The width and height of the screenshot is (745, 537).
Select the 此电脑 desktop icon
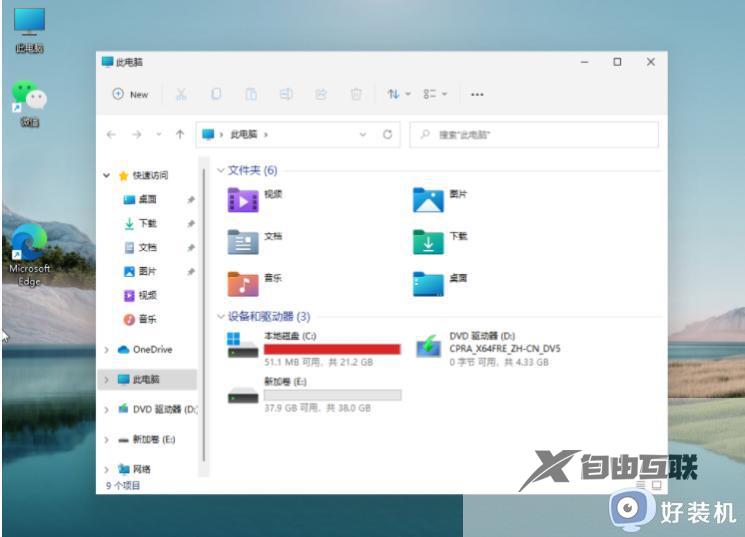point(29,29)
